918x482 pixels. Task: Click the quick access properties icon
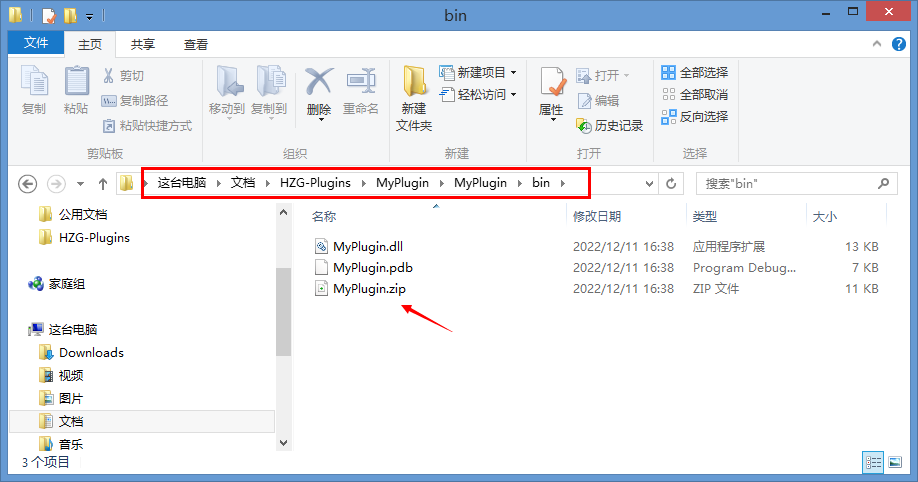49,15
